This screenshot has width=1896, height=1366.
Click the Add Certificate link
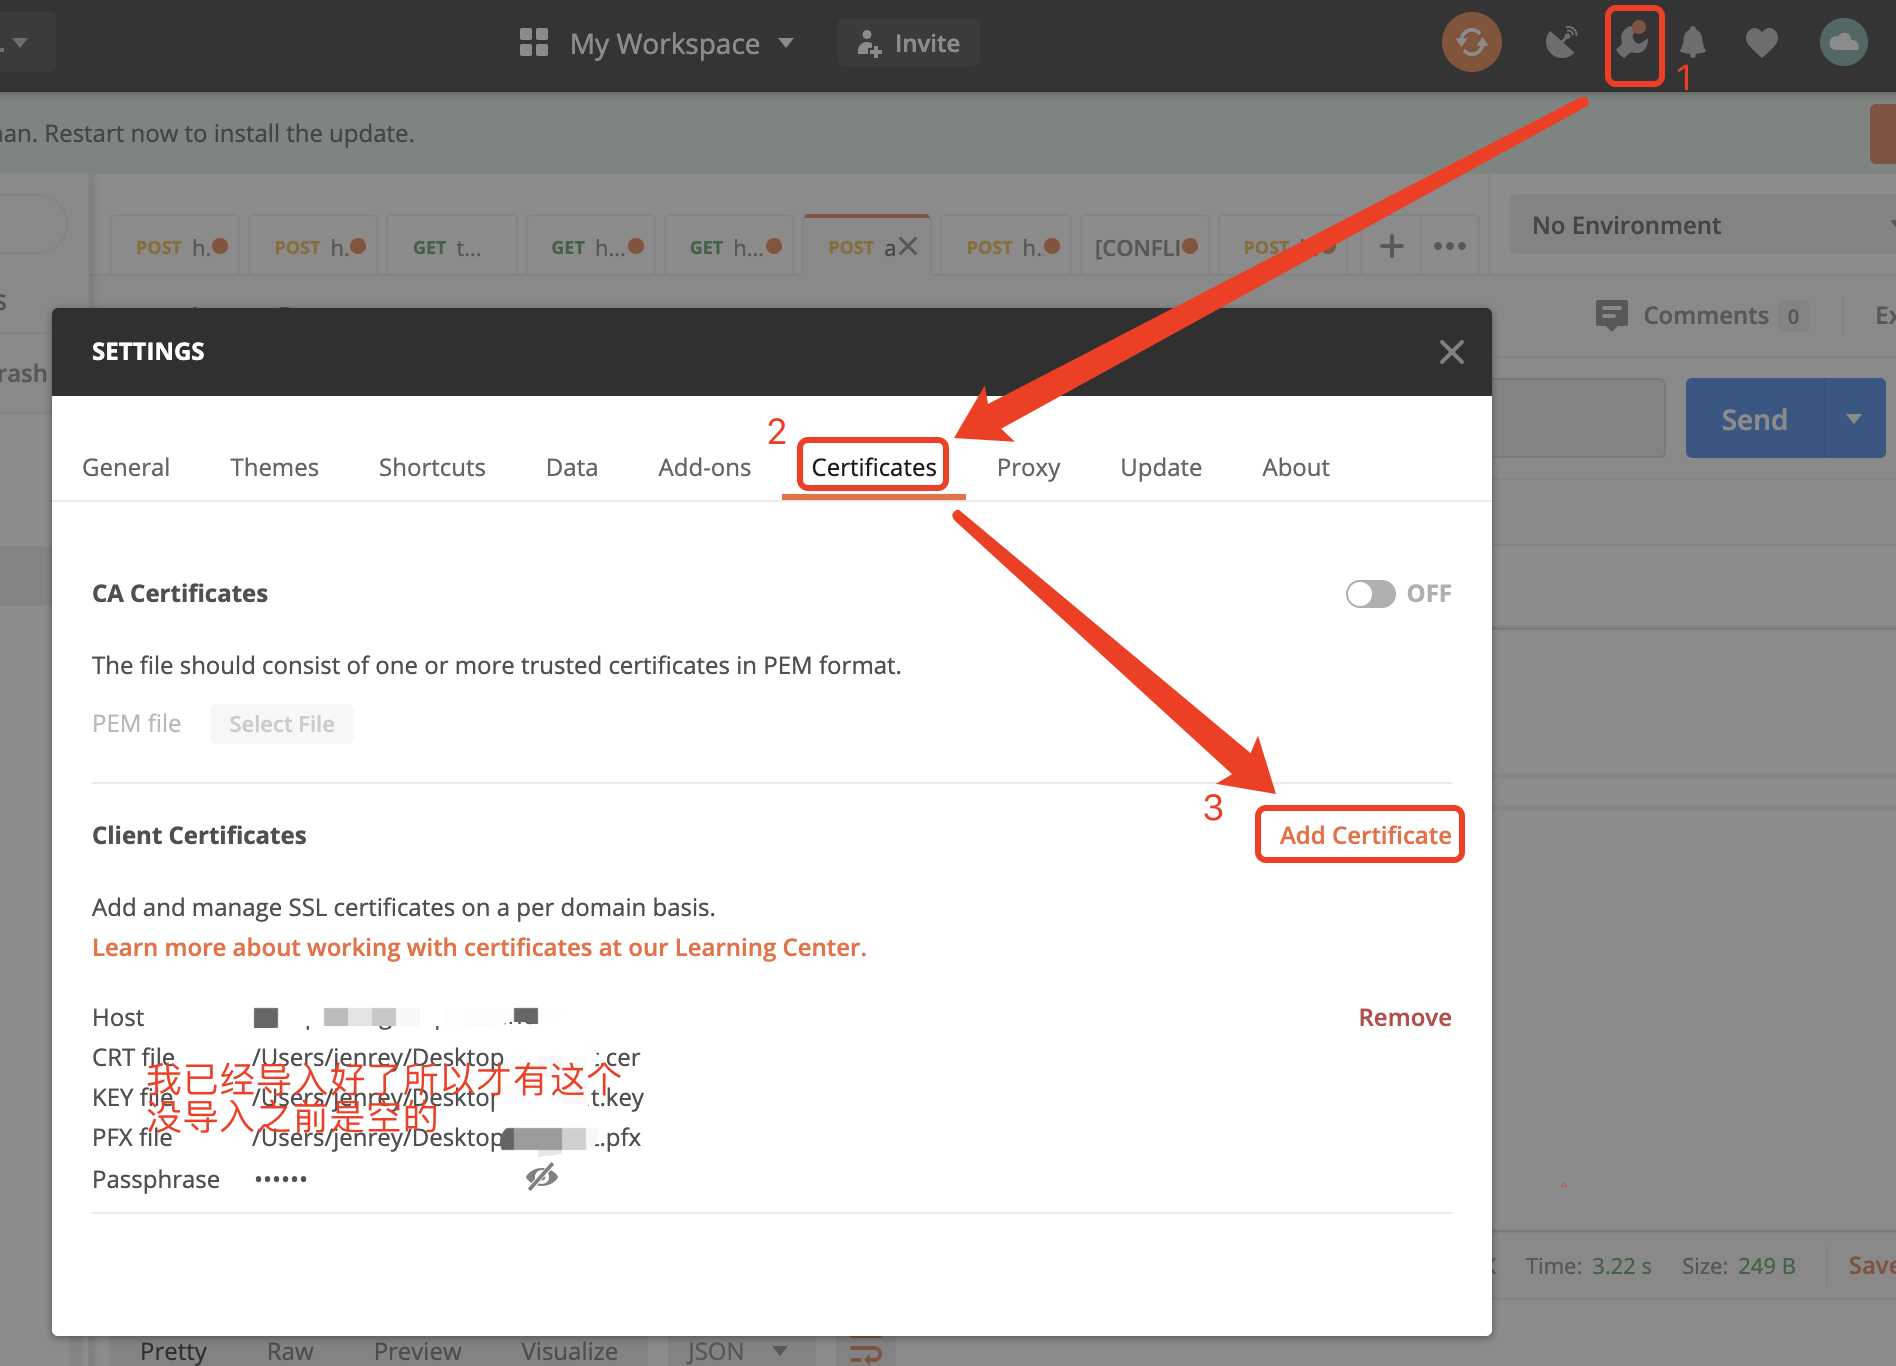pyautogui.click(x=1365, y=835)
